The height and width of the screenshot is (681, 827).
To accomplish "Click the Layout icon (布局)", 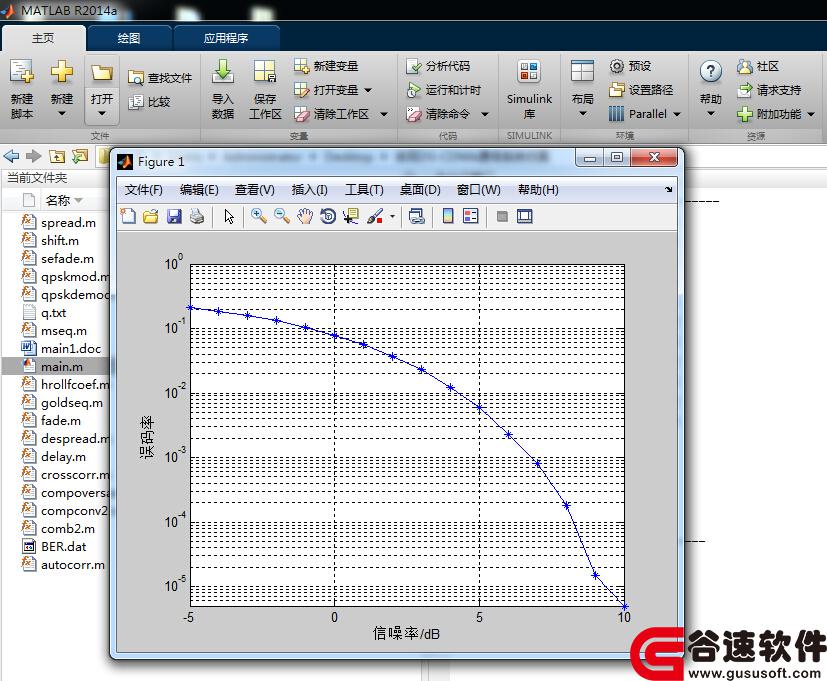I will click(x=582, y=71).
